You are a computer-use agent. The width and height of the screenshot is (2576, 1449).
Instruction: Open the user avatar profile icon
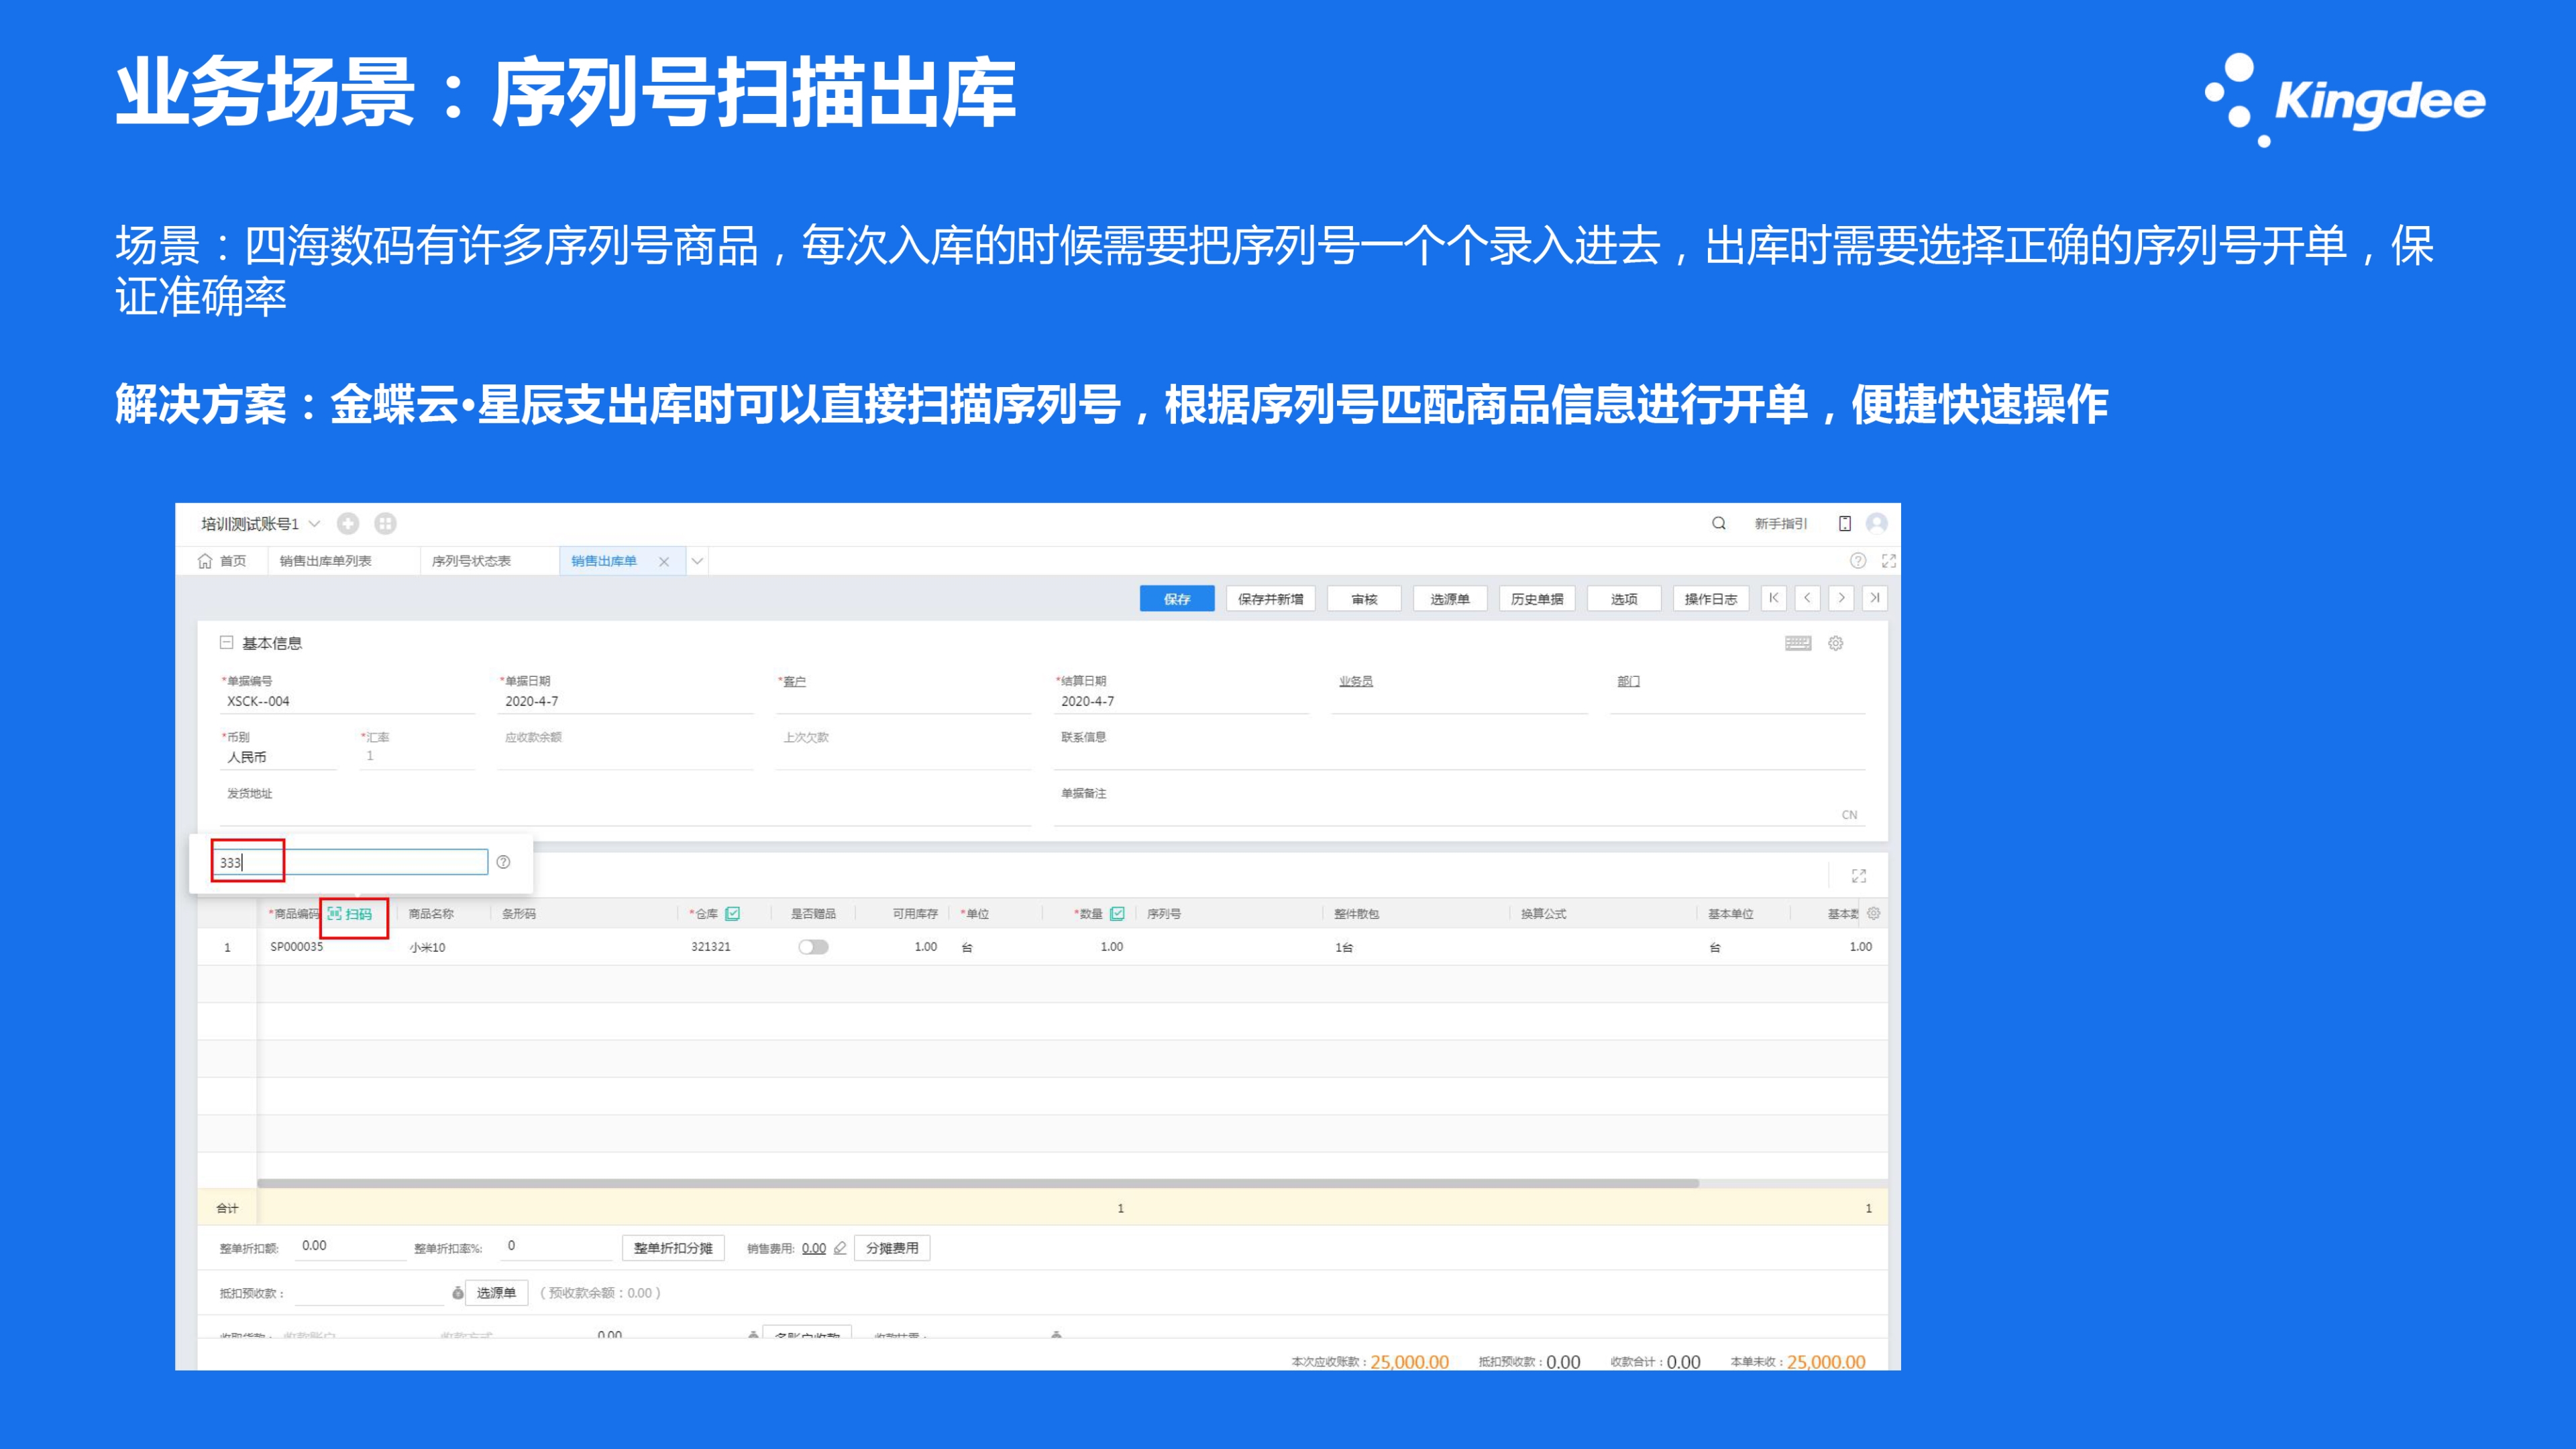(1876, 523)
